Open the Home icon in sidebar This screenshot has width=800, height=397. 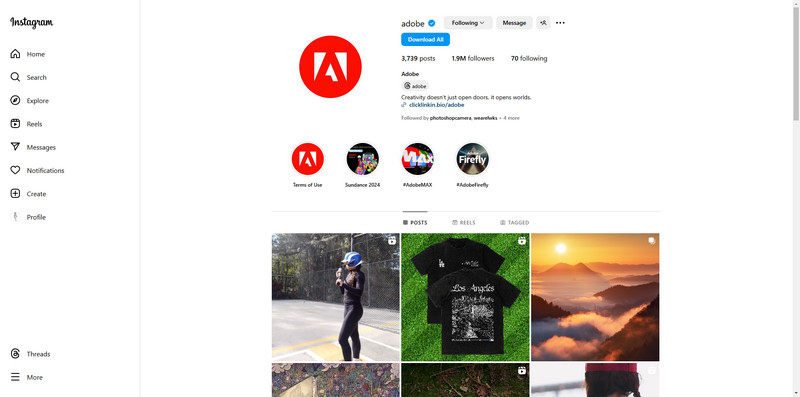pos(15,54)
